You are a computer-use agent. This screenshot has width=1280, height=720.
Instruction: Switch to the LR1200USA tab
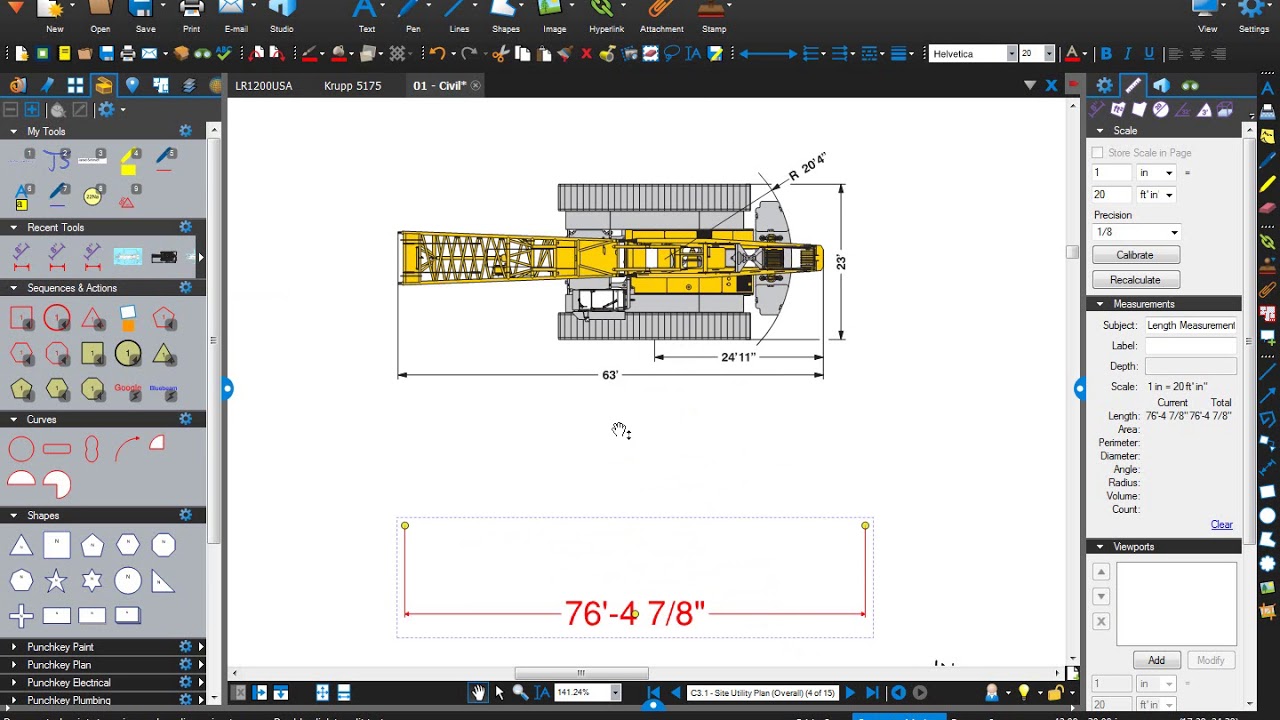[x=264, y=86]
